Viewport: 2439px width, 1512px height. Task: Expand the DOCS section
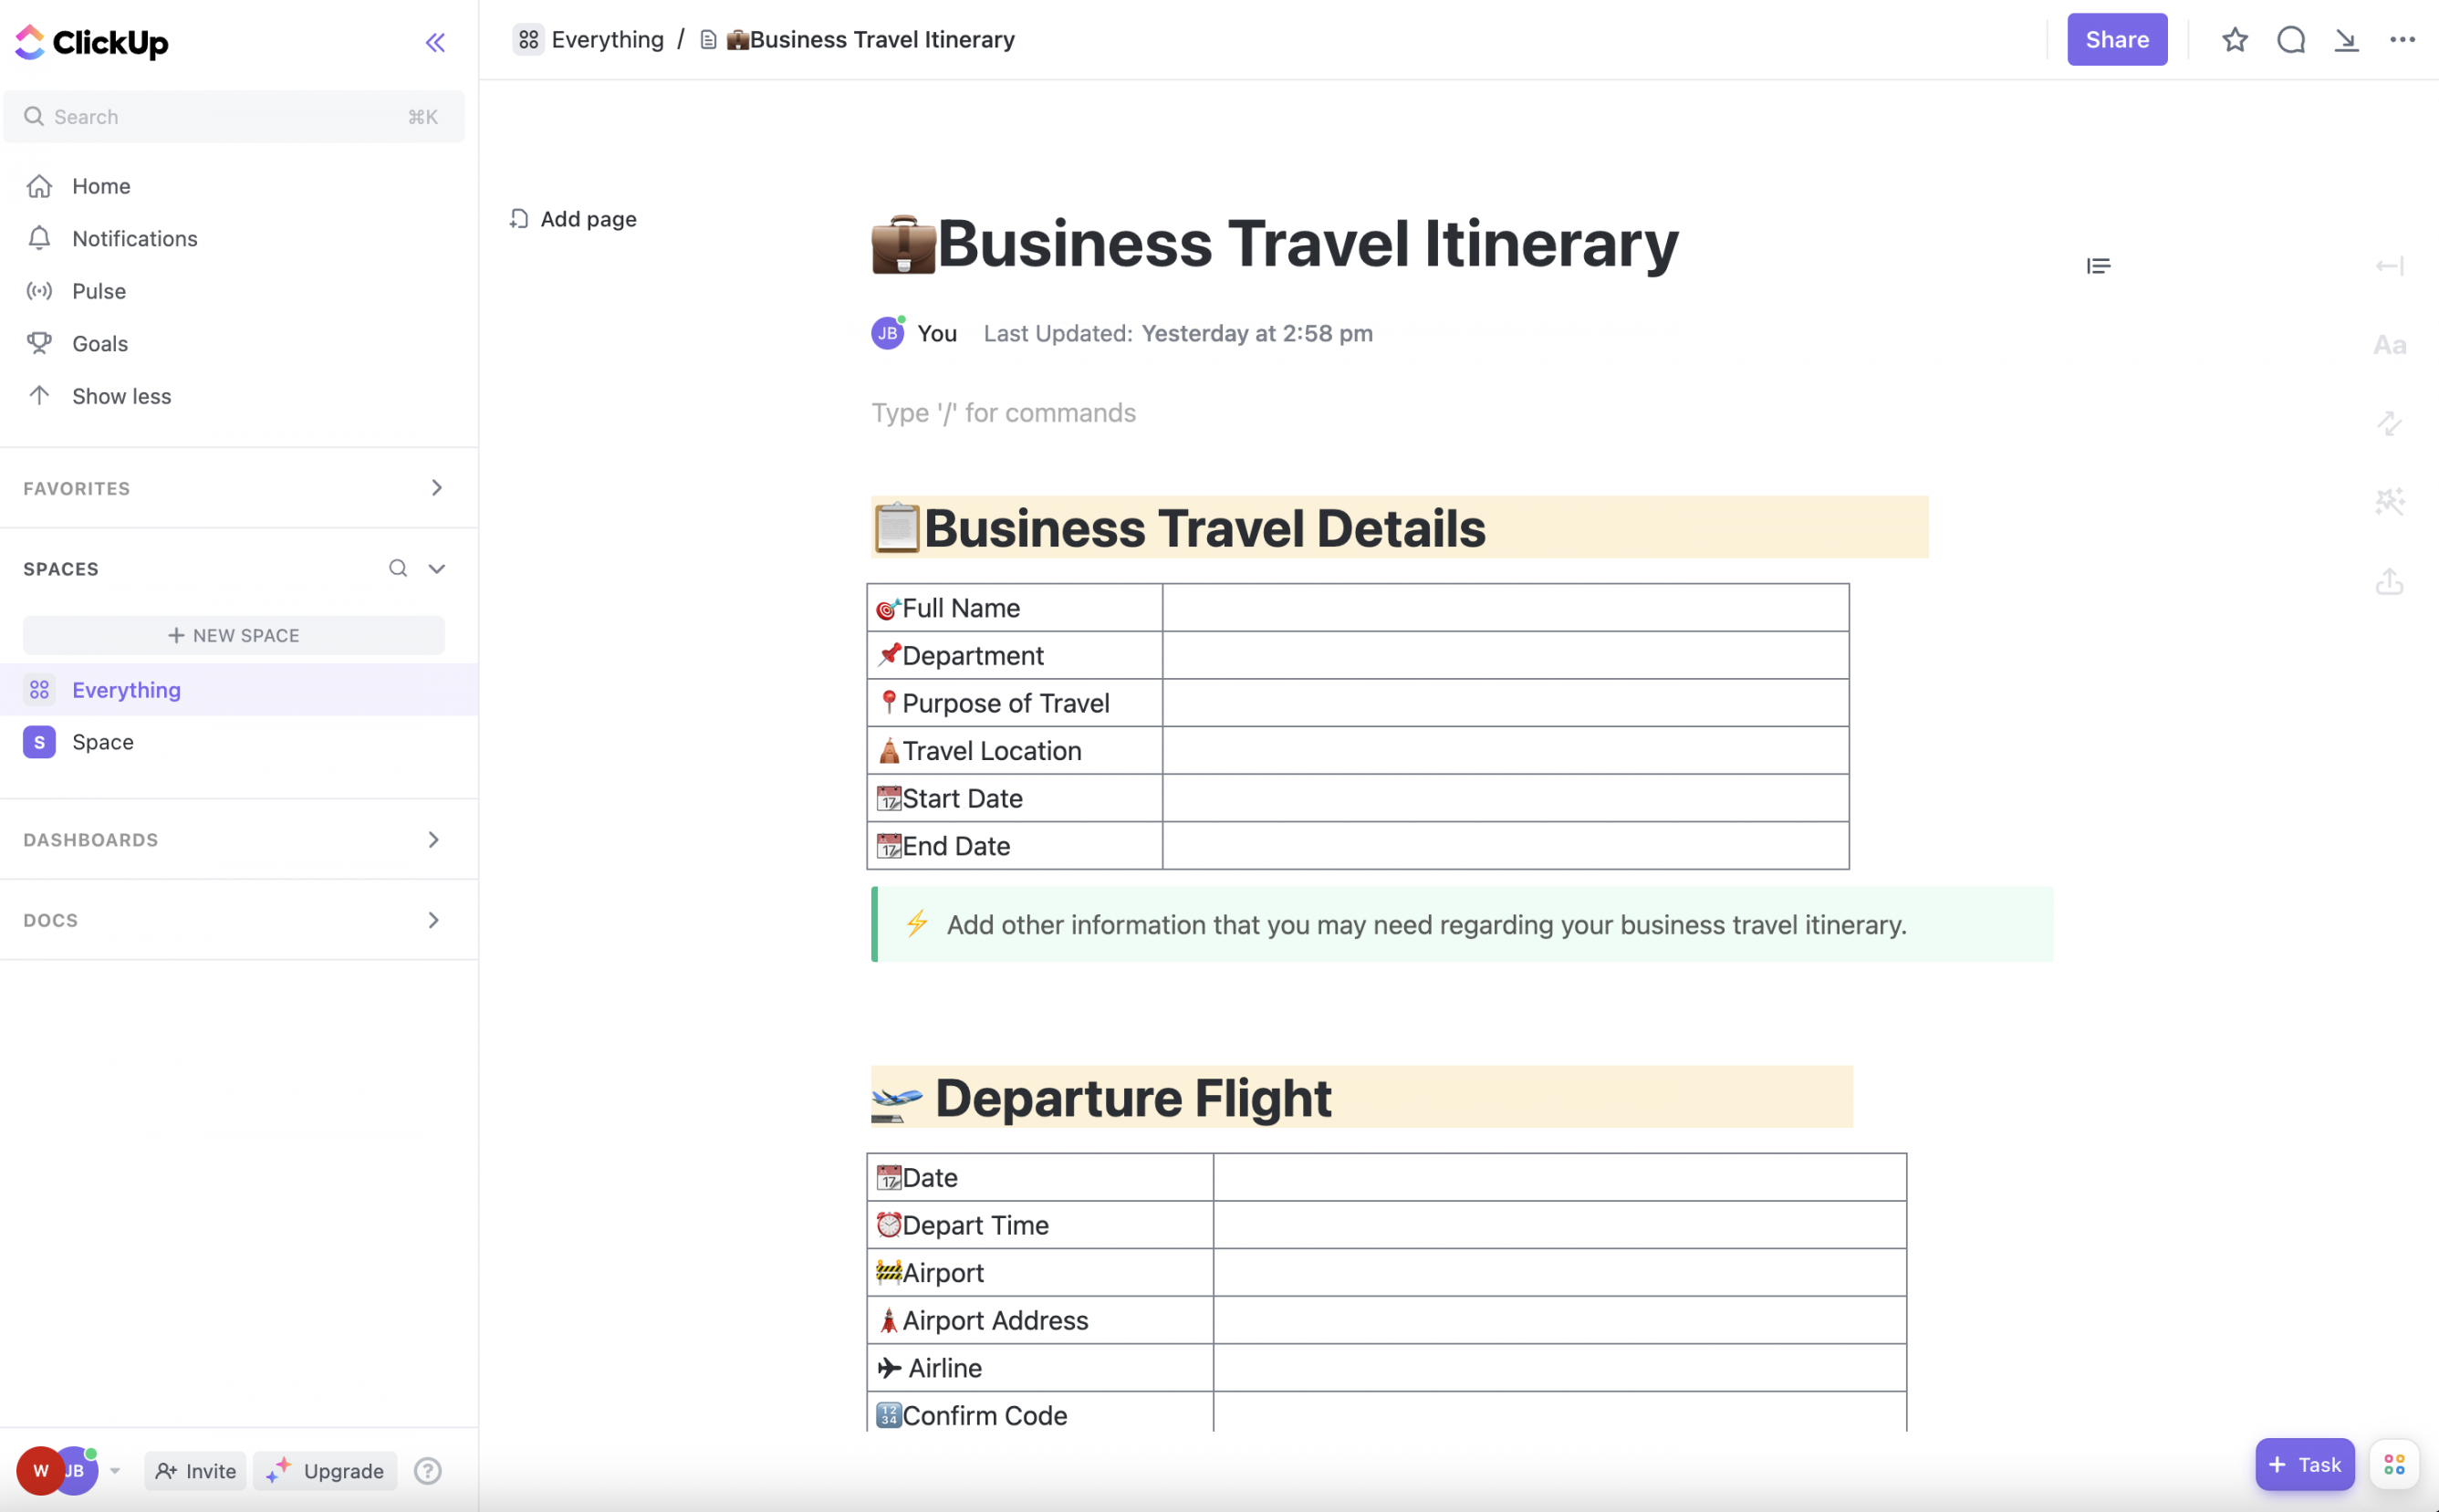coord(433,920)
